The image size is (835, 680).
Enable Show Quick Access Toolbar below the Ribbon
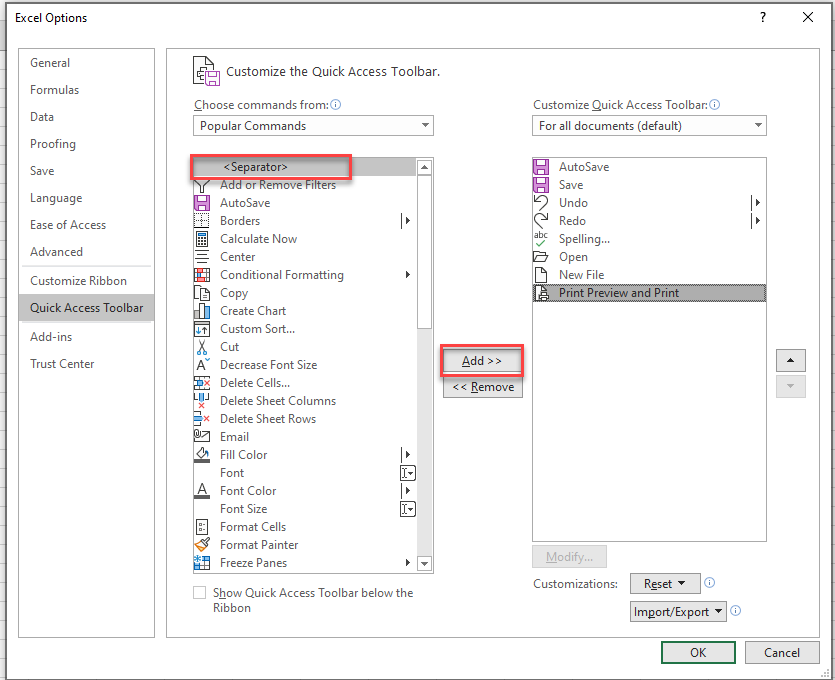point(200,593)
